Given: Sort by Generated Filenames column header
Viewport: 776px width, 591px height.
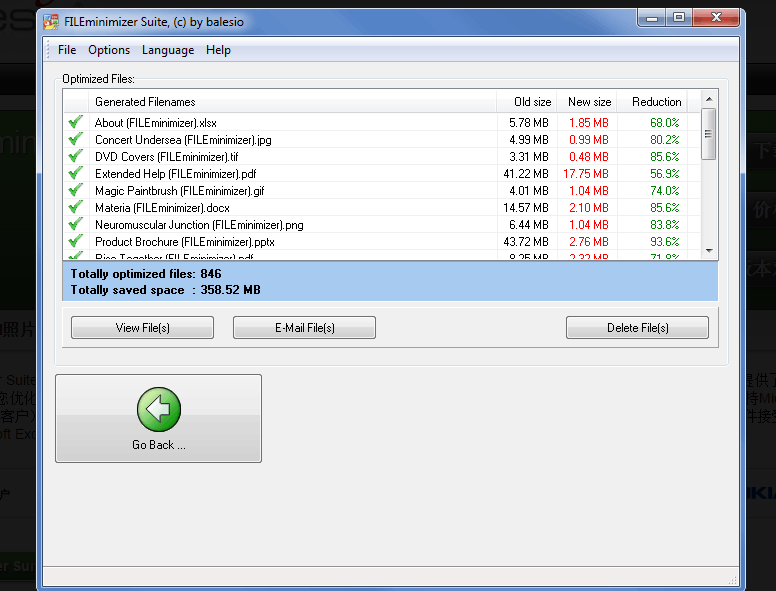Looking at the screenshot, I should (293, 101).
